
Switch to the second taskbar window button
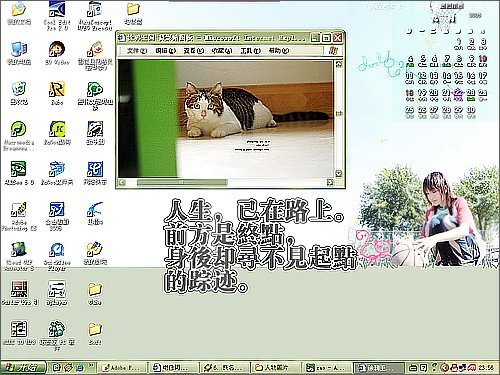coord(174,368)
